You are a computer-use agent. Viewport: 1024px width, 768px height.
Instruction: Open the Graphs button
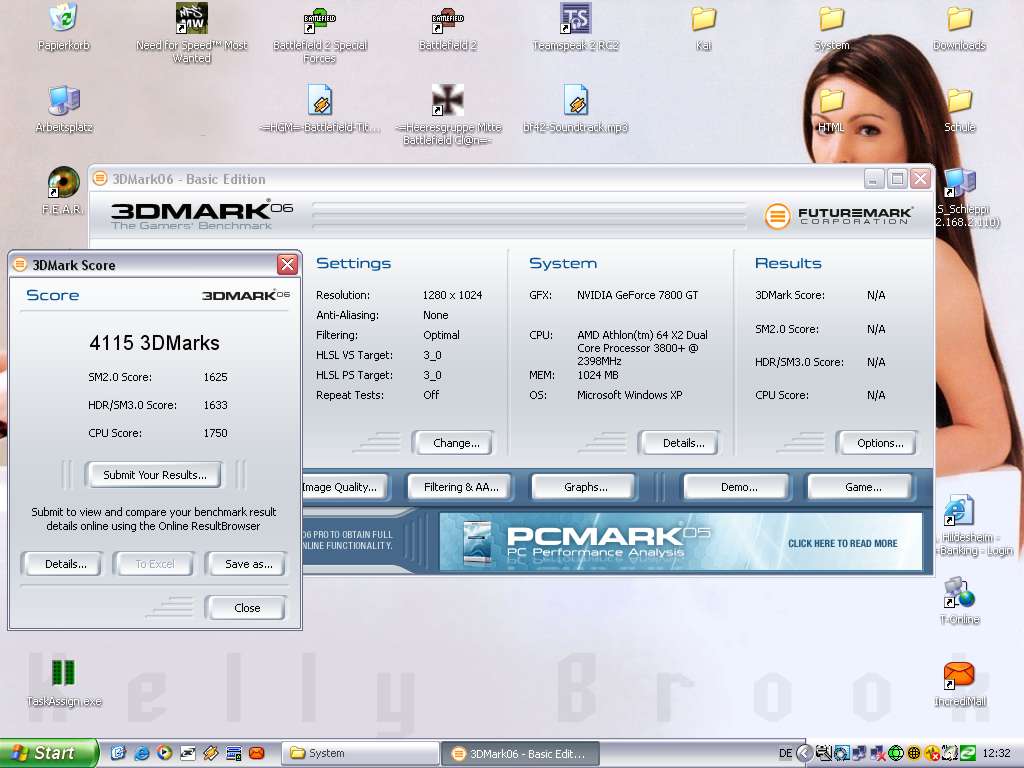585,487
